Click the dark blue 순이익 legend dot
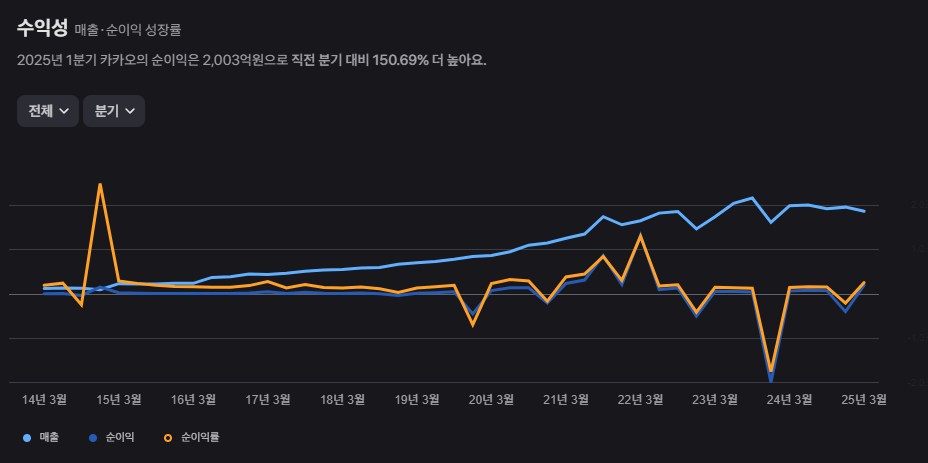Screen dimensions: 928x463 pyautogui.click(x=93, y=438)
